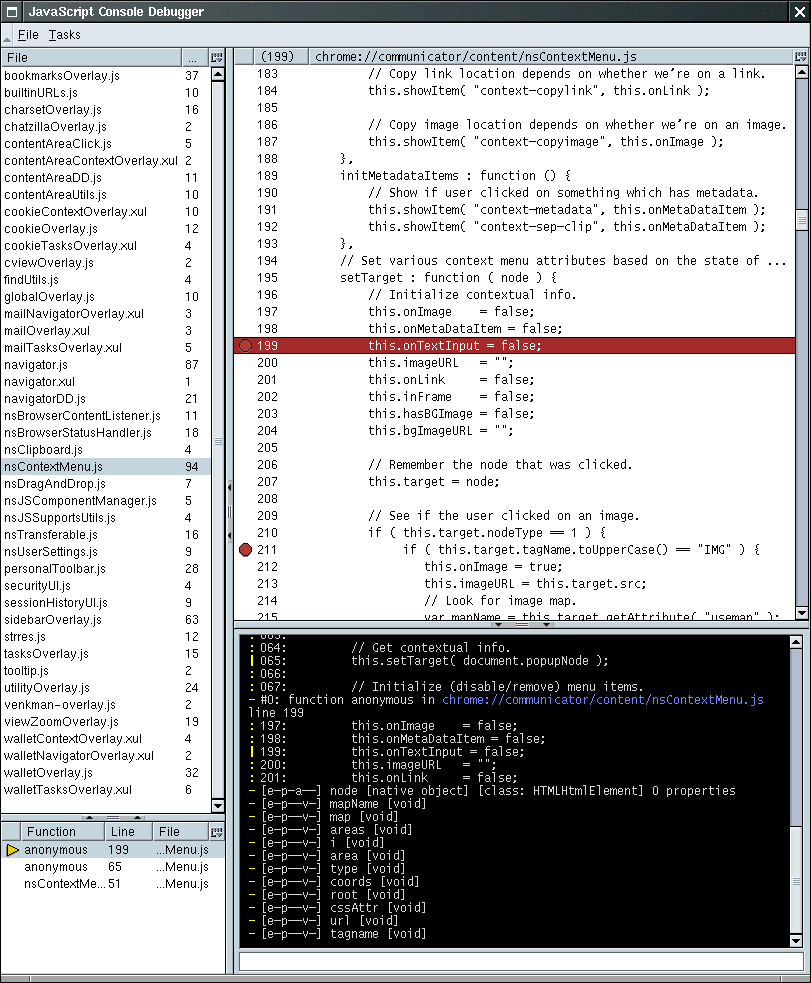Viewport: 811px width, 983px height.
Task: Open the File menu
Action: (x=28, y=35)
